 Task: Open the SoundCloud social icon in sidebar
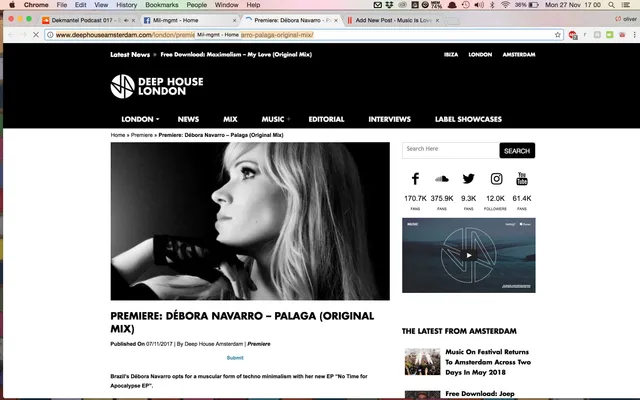click(x=442, y=179)
